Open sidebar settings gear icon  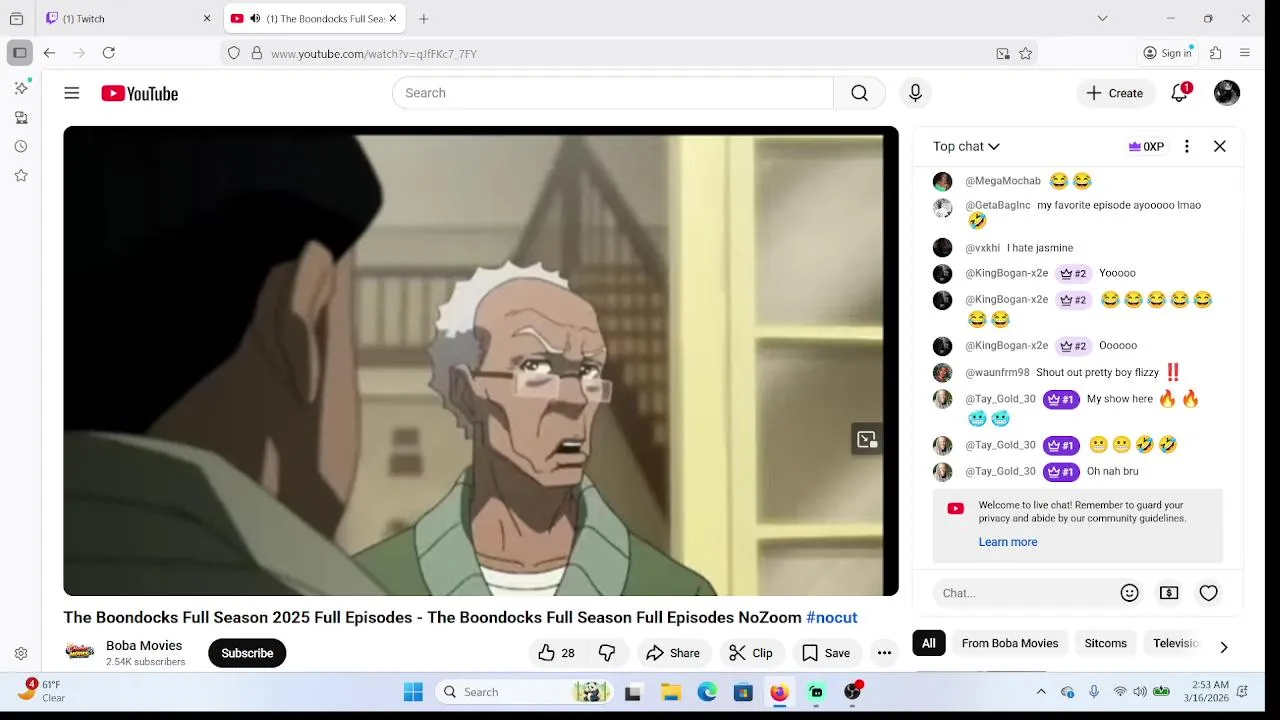[x=21, y=653]
